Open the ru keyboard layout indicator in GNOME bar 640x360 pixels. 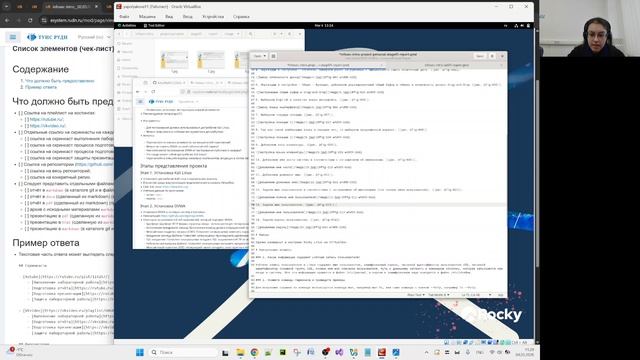click(x=505, y=25)
